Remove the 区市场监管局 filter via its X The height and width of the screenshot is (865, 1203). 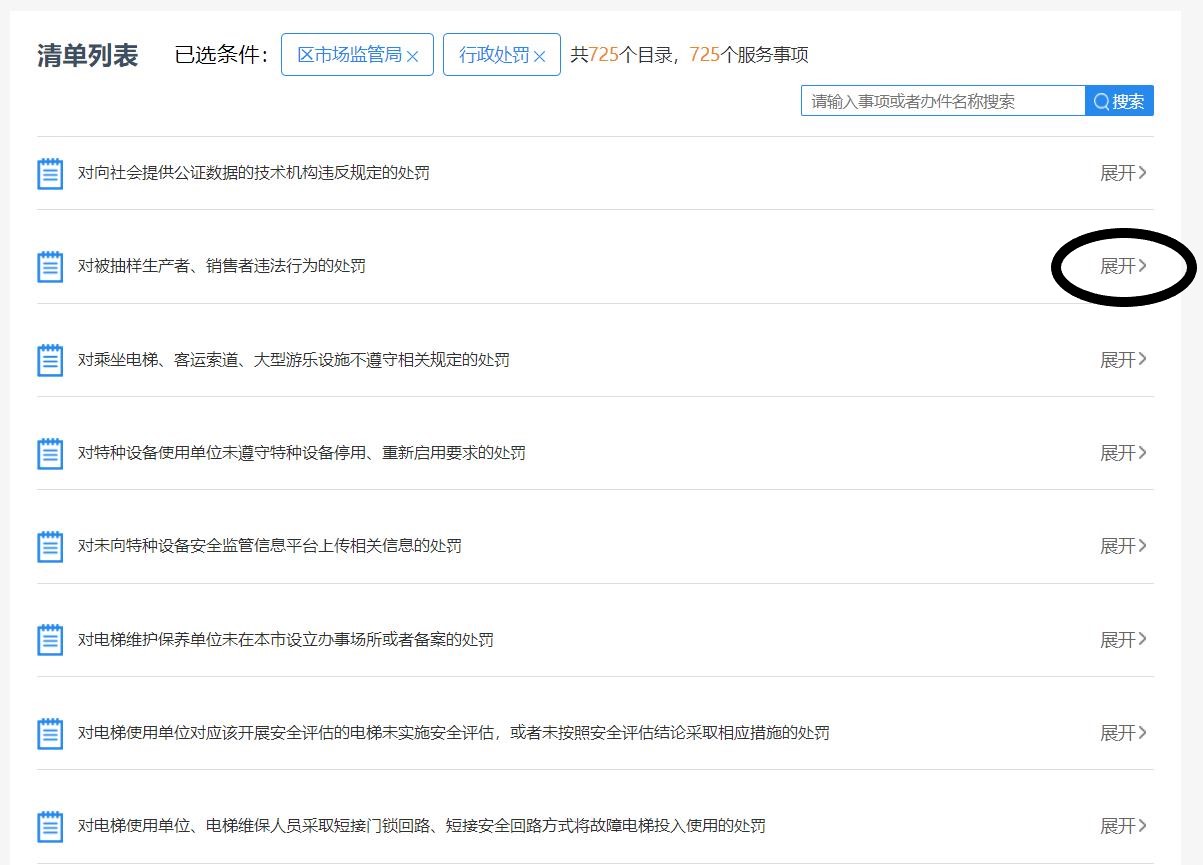412,56
